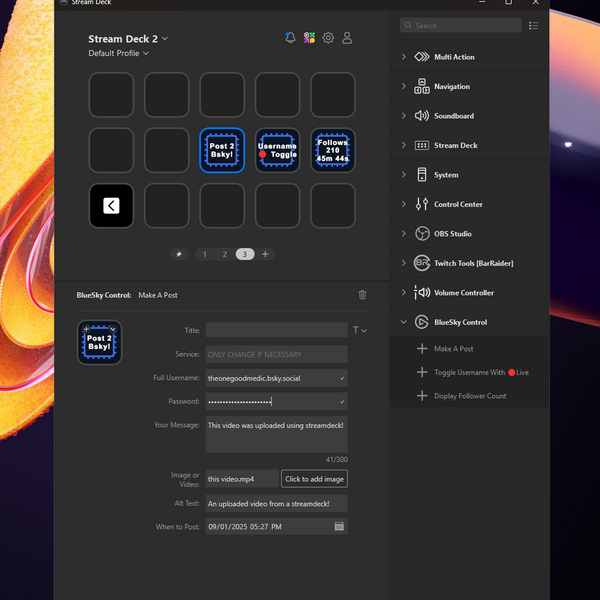Image resolution: width=600 pixels, height=600 pixels.
Task: Click the Stream Deck category icon
Action: 422,145
